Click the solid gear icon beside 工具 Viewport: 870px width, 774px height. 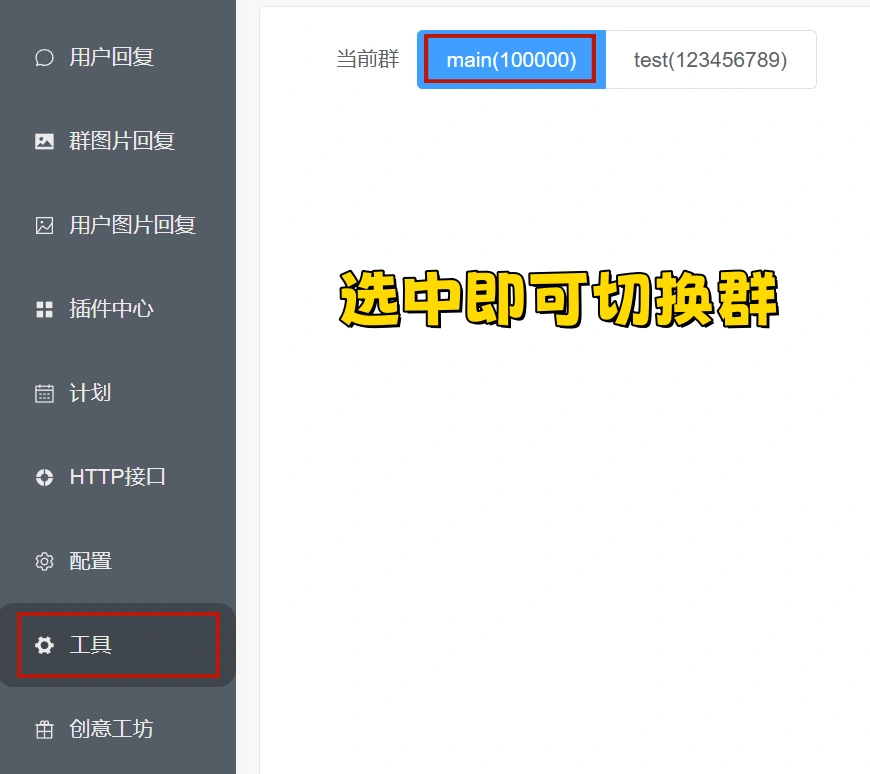(44, 645)
